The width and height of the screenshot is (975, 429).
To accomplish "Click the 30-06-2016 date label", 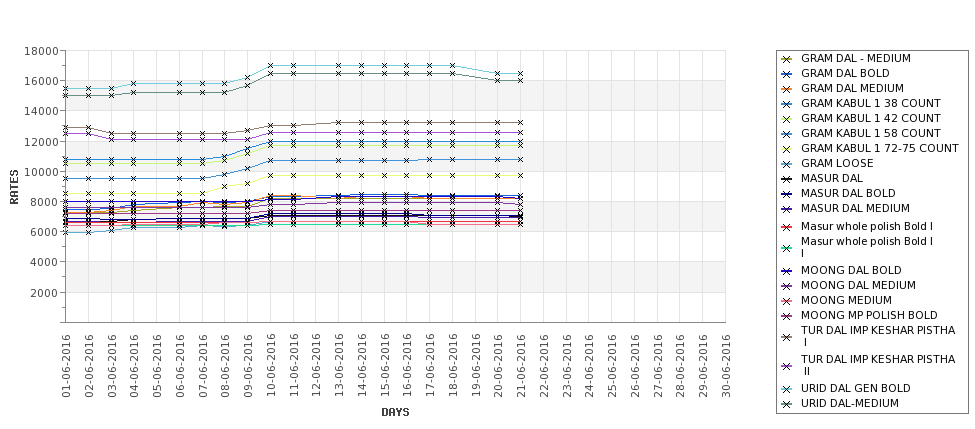I will (726, 366).
